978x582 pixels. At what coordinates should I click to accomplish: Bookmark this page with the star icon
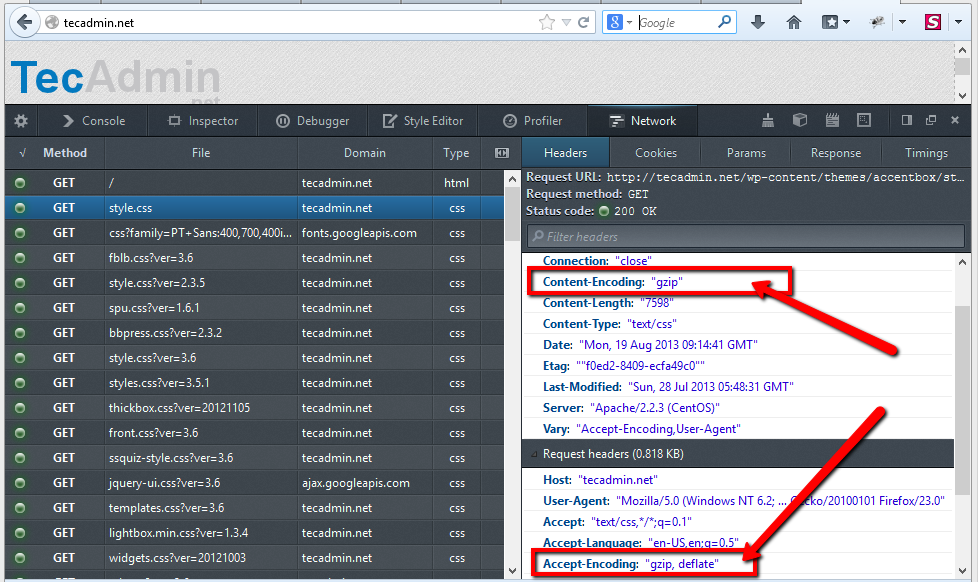pos(546,22)
